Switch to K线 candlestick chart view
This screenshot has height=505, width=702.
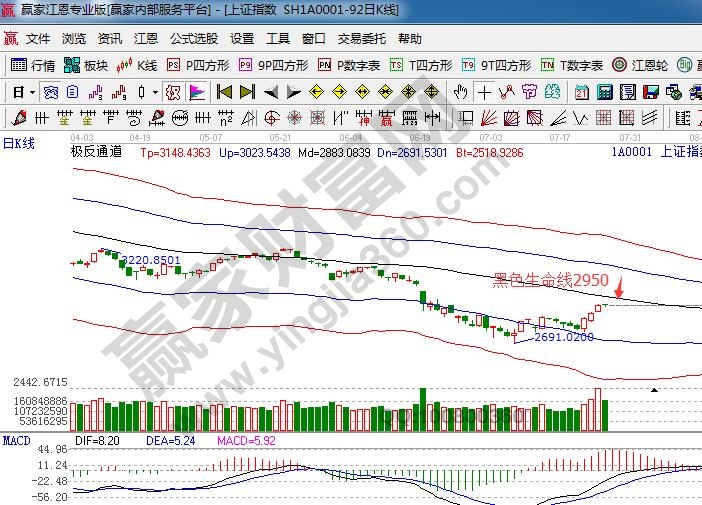138,65
